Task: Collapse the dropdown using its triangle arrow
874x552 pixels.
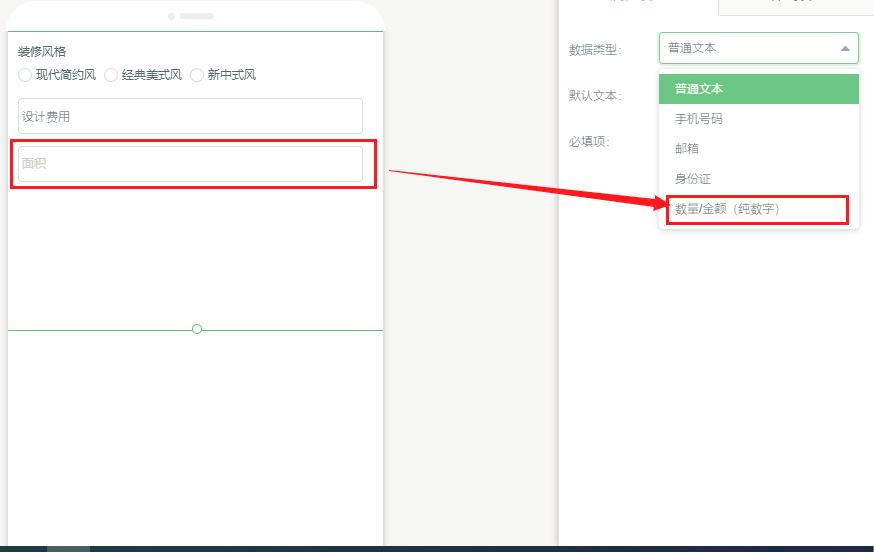Action: pyautogui.click(x=845, y=48)
